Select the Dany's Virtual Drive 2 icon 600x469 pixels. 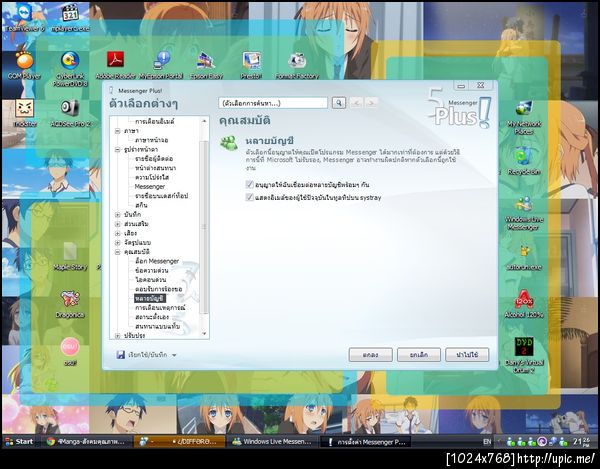(x=524, y=356)
